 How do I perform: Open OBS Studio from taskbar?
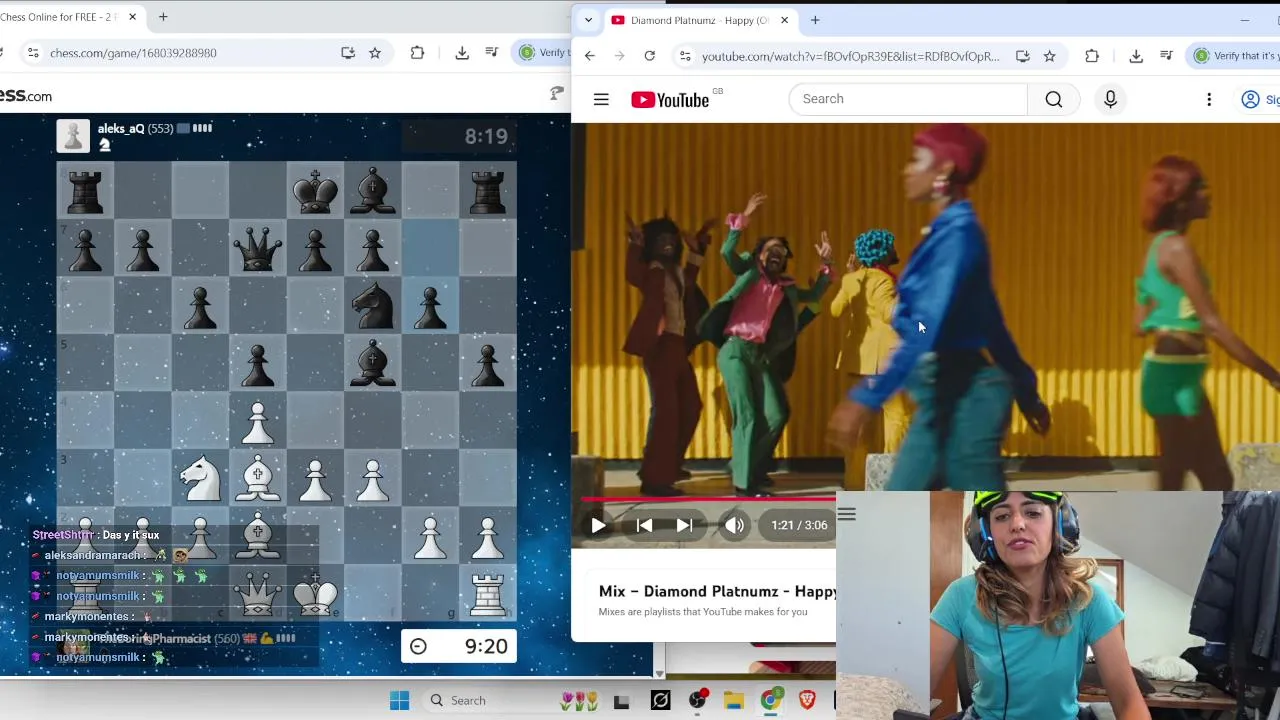click(697, 701)
